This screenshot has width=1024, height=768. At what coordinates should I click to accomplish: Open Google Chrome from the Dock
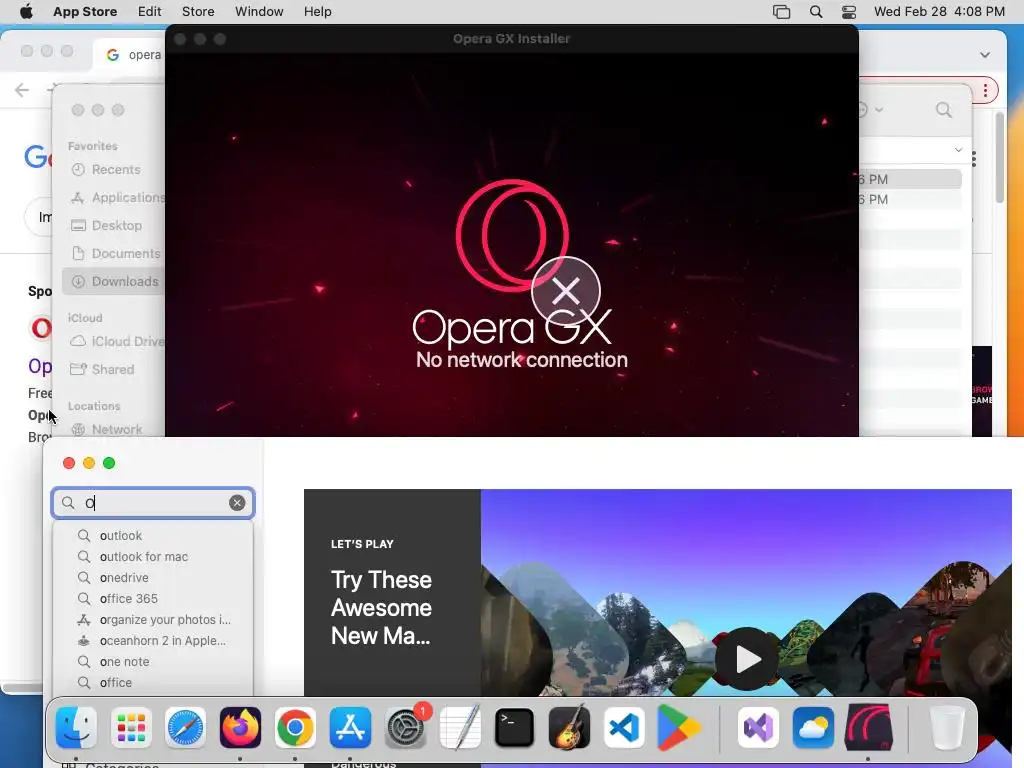click(295, 728)
